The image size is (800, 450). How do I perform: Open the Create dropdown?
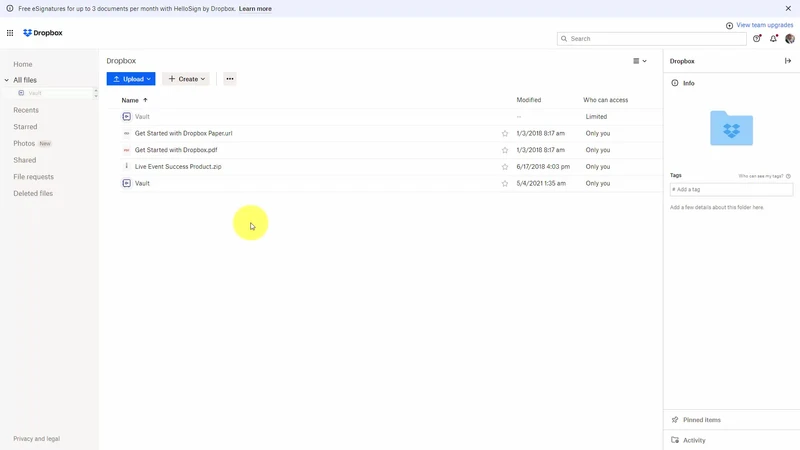[186, 79]
